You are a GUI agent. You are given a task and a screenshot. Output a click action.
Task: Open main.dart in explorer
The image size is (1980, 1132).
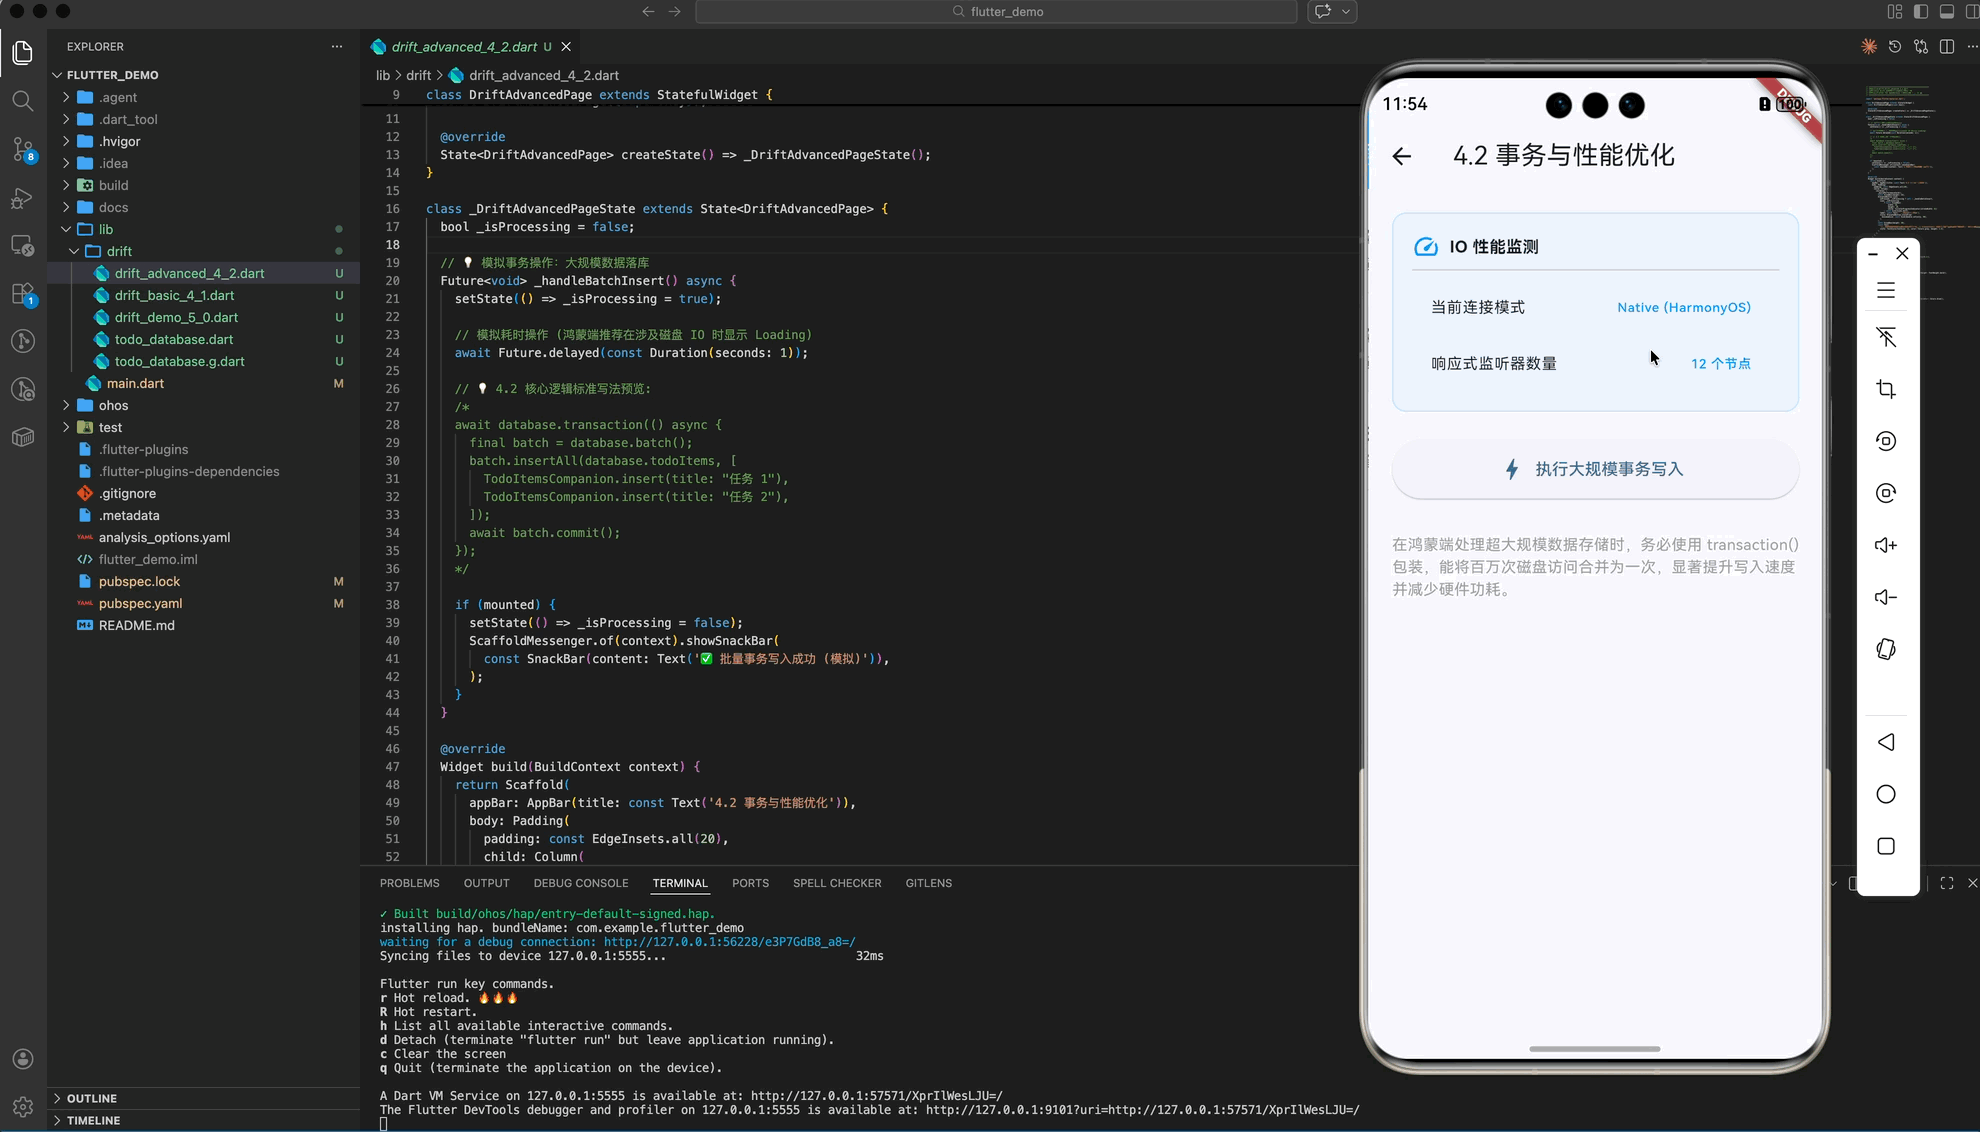(135, 383)
